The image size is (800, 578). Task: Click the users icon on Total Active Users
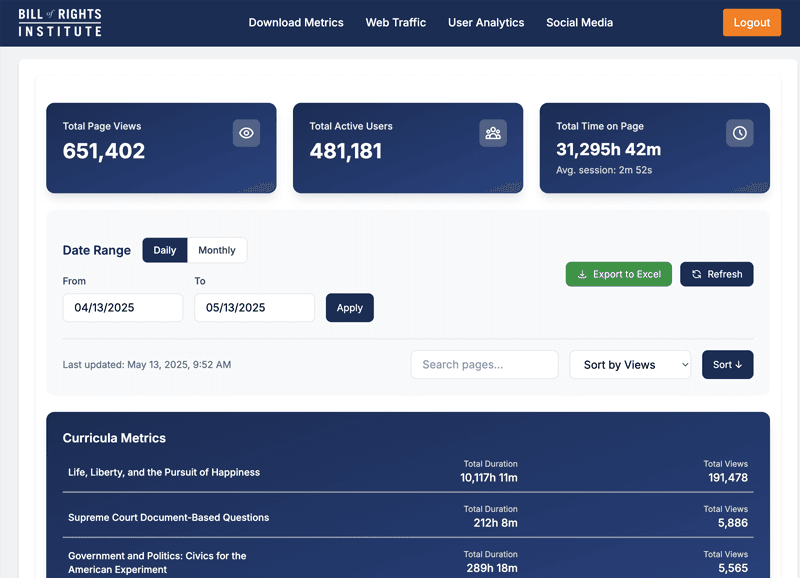coord(493,133)
